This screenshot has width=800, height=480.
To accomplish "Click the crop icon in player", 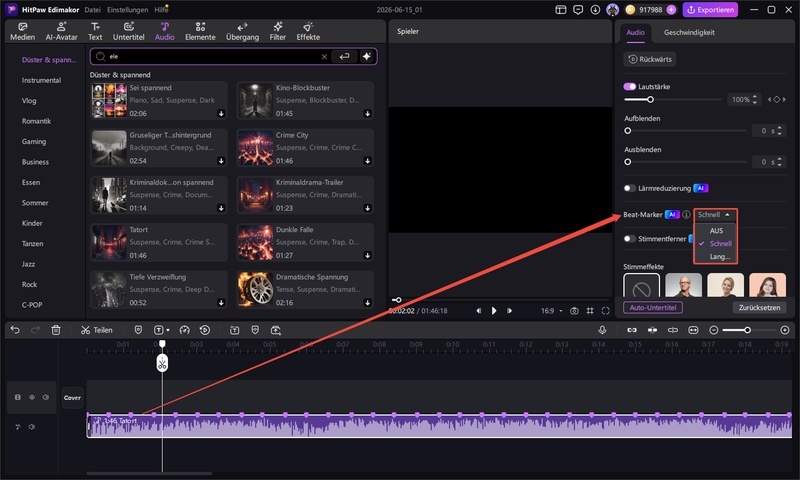I will click(x=590, y=311).
